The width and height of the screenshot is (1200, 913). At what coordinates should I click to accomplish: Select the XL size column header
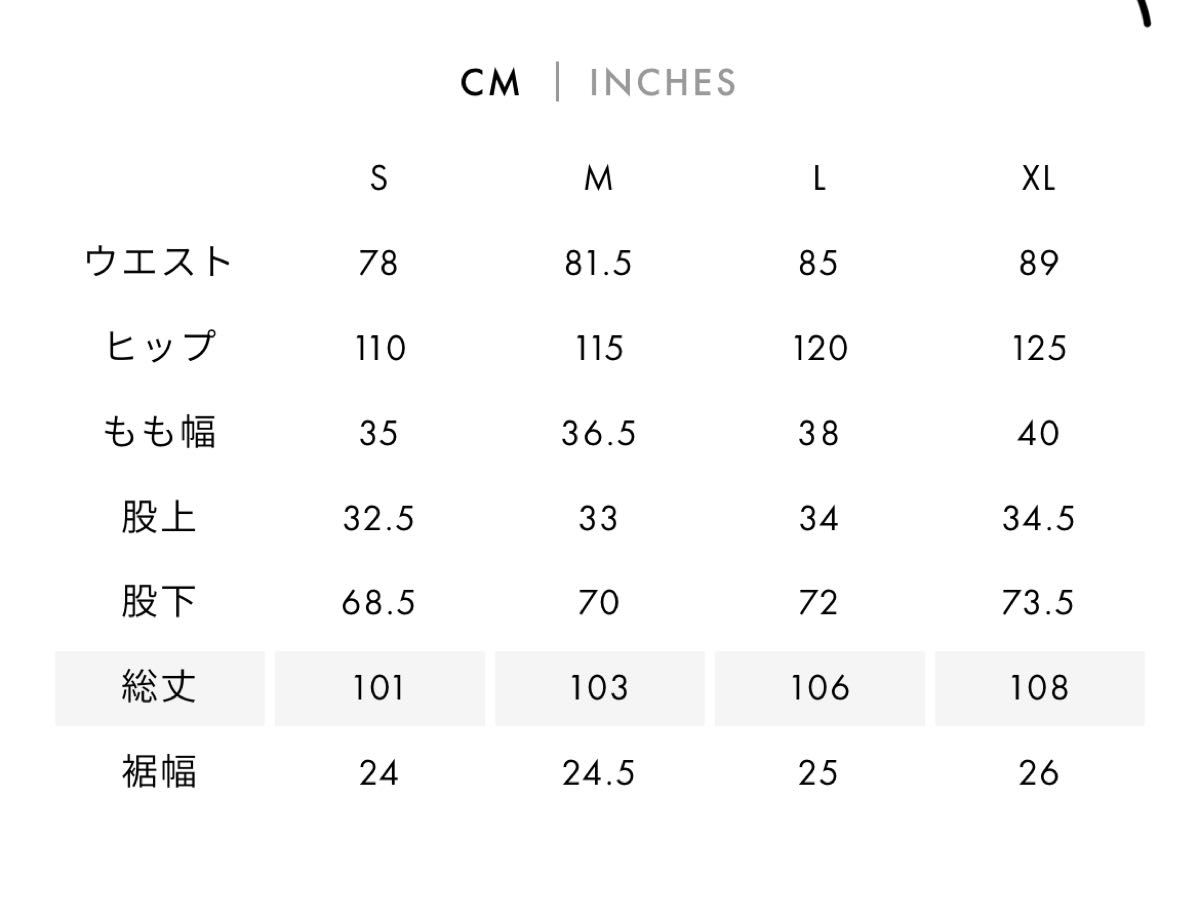pyautogui.click(x=1039, y=179)
